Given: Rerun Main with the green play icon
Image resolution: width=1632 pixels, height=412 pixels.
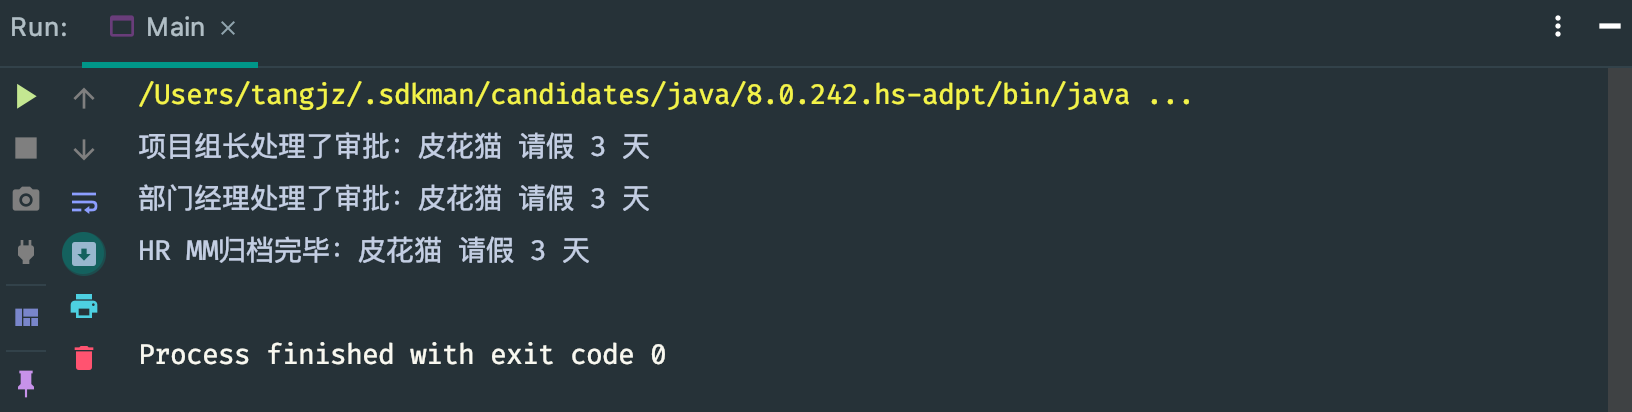Looking at the screenshot, I should [x=26, y=96].
